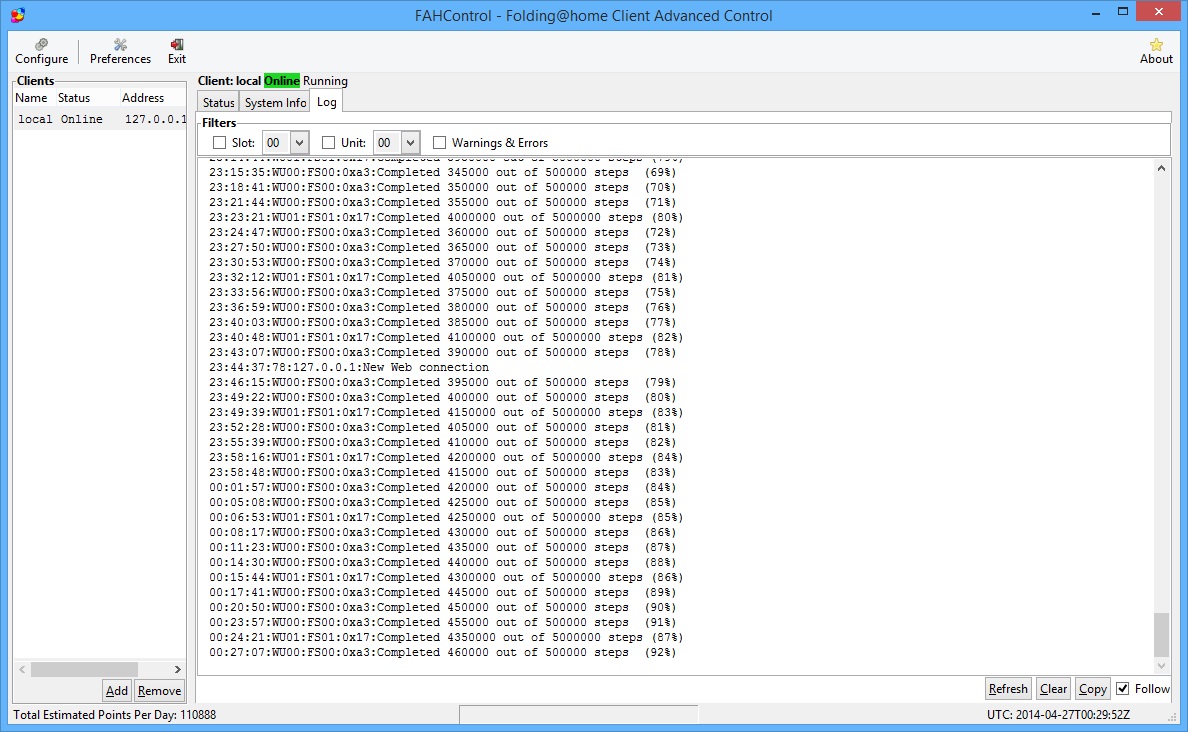Viewport: 1188px width, 732px height.
Task: Select the local client row
Action: point(100,119)
